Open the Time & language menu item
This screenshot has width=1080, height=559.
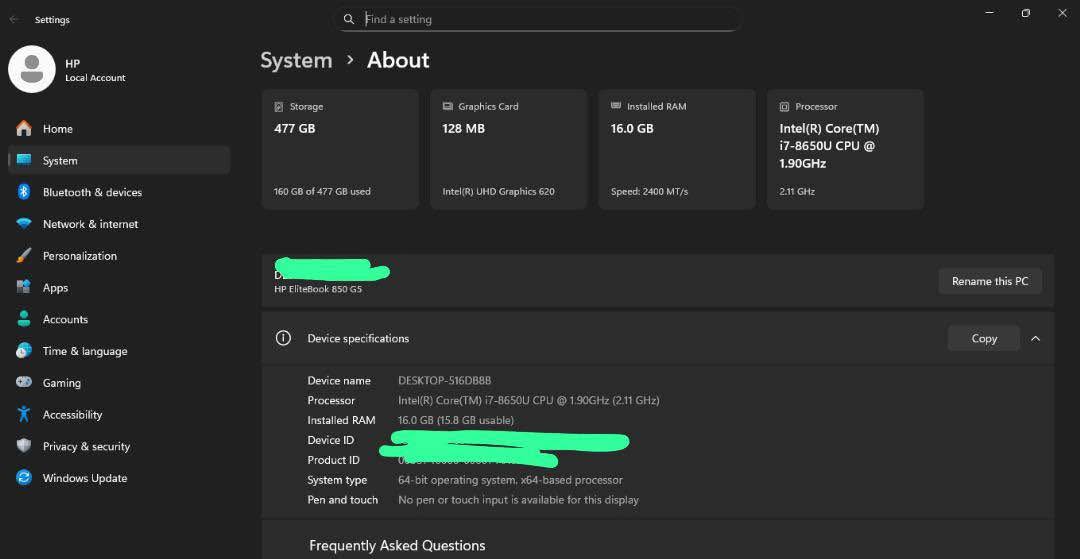pos(85,351)
